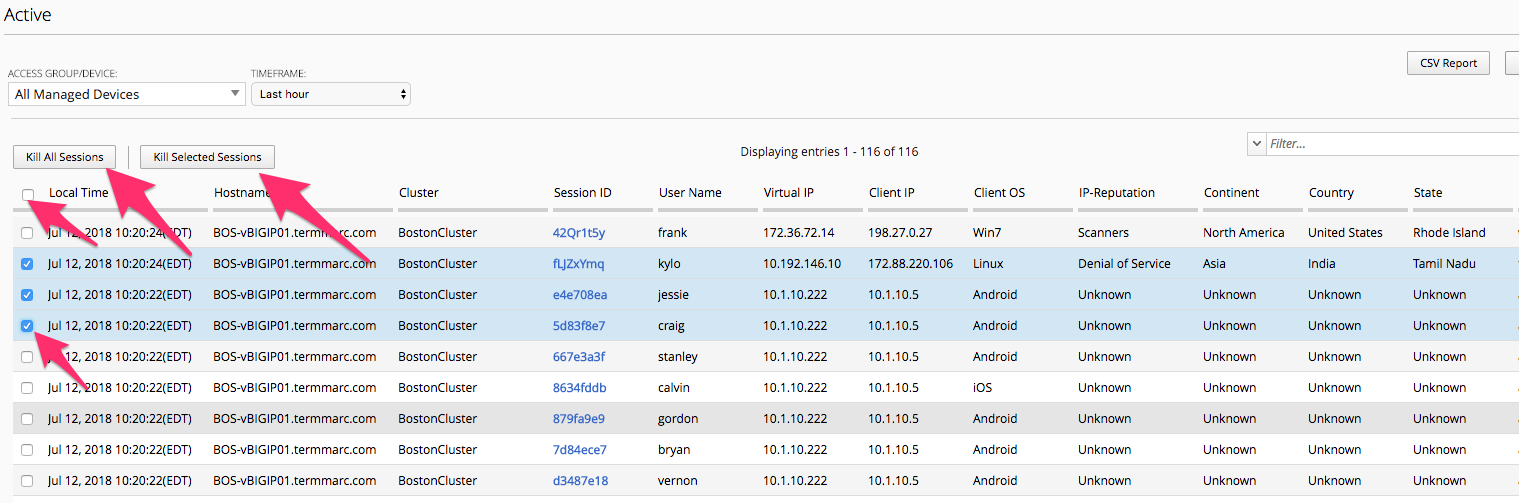Open session ID 42Qr1t5y link

(x=579, y=233)
